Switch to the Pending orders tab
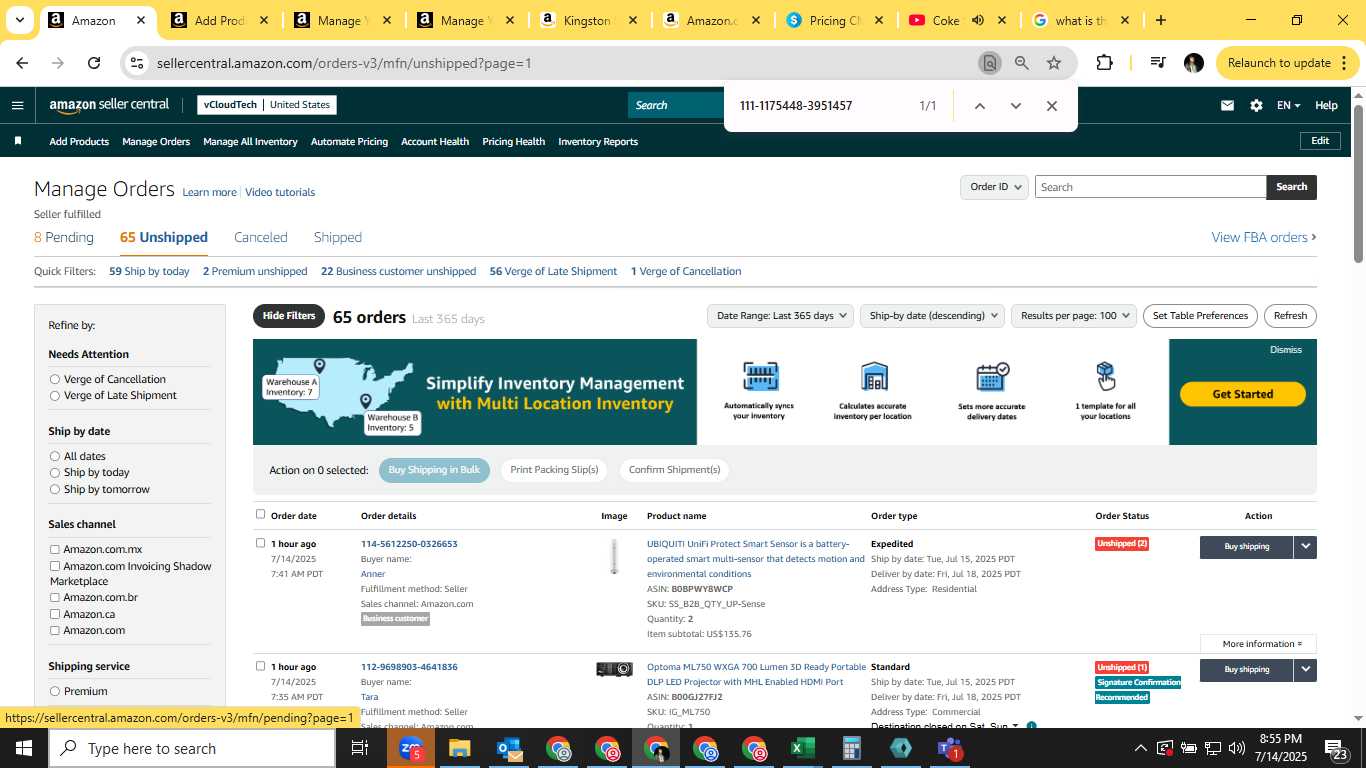1366x768 pixels. [x=64, y=237]
